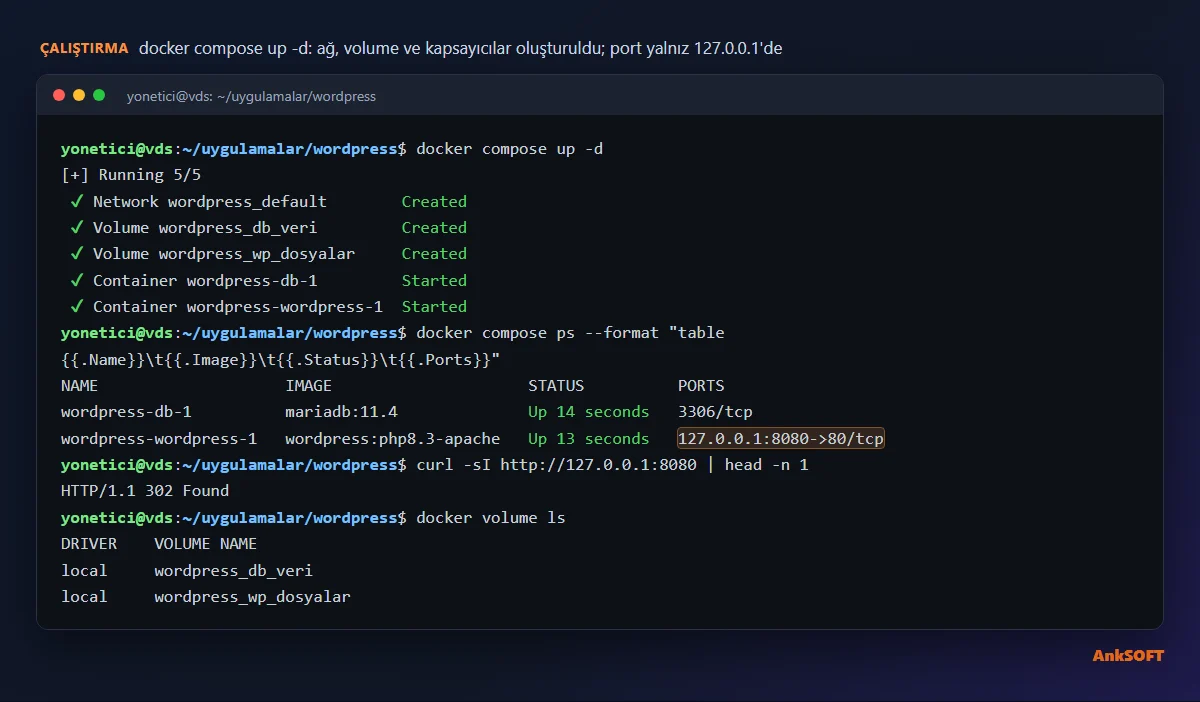The width and height of the screenshot is (1200, 702).
Task: Click the checkmark beside Volume wordpress_wp_dosyalar
Action: 76,254
